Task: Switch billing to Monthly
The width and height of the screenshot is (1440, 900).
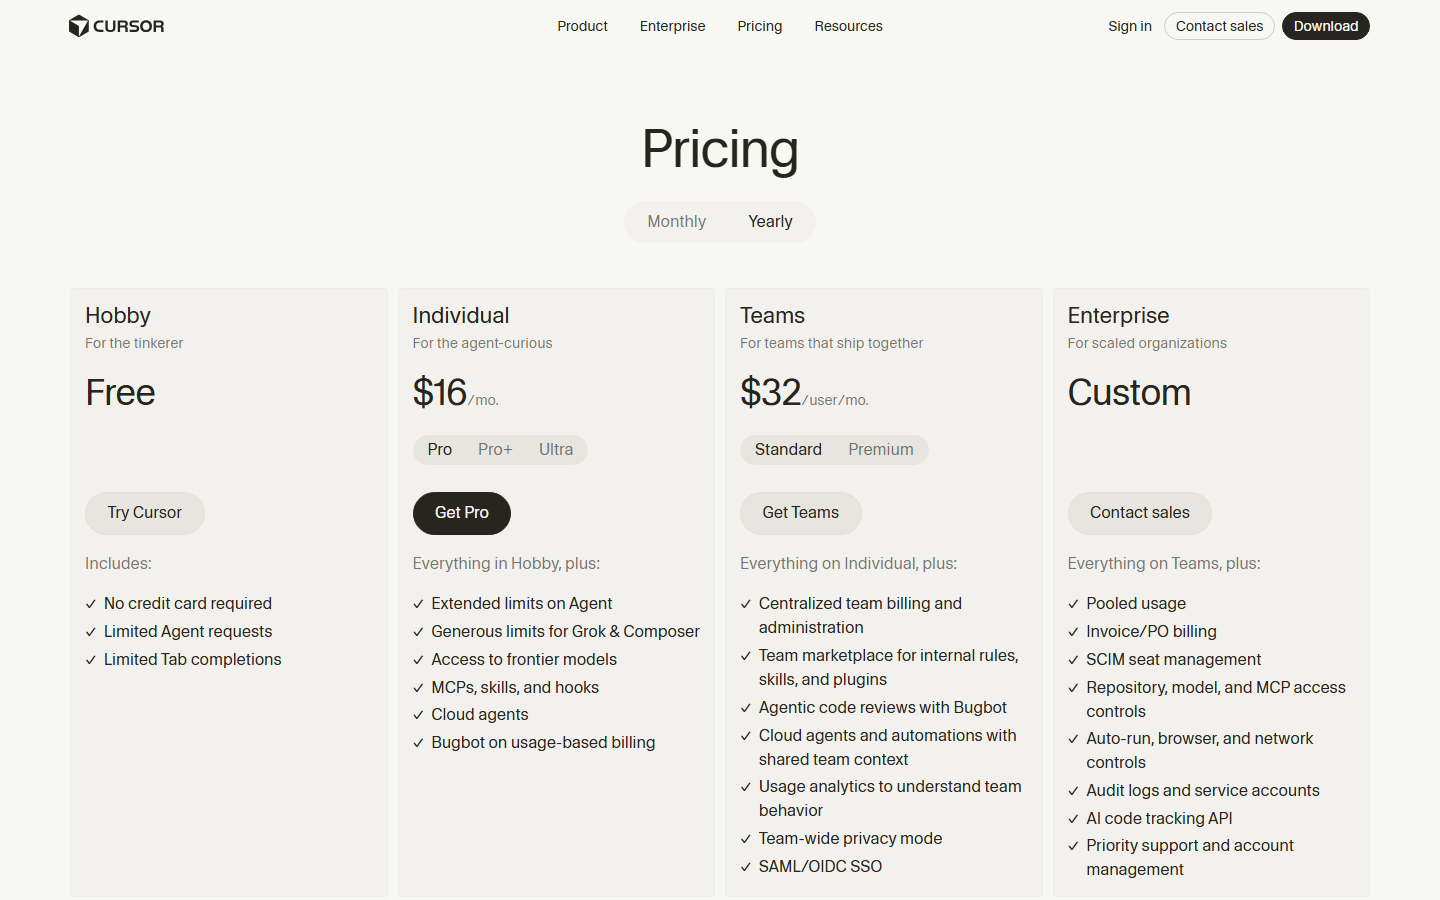Action: [x=677, y=222]
